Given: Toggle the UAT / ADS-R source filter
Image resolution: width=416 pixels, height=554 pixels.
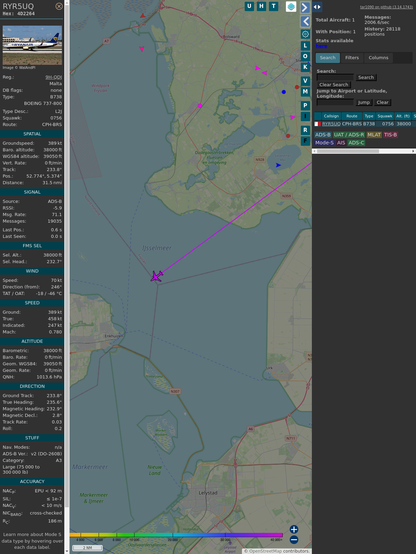Looking at the screenshot, I should click(349, 135).
